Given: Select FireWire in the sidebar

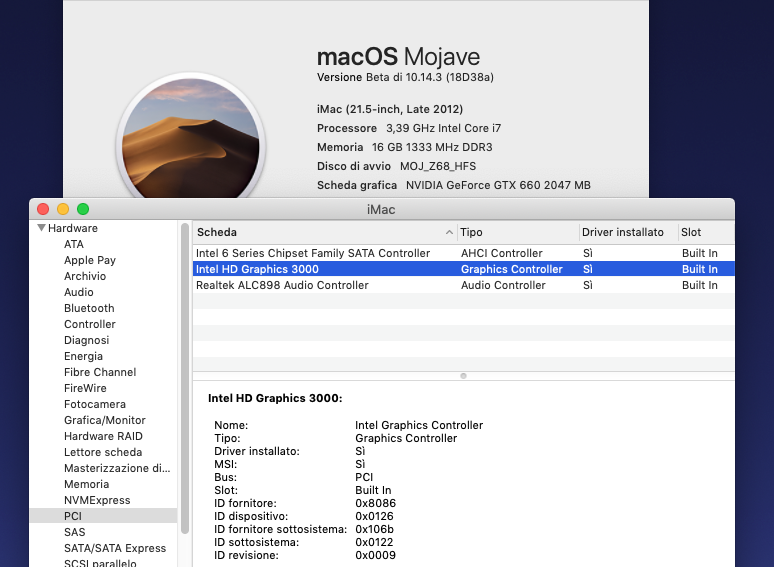Looking at the screenshot, I should pyautogui.click(x=85, y=388).
